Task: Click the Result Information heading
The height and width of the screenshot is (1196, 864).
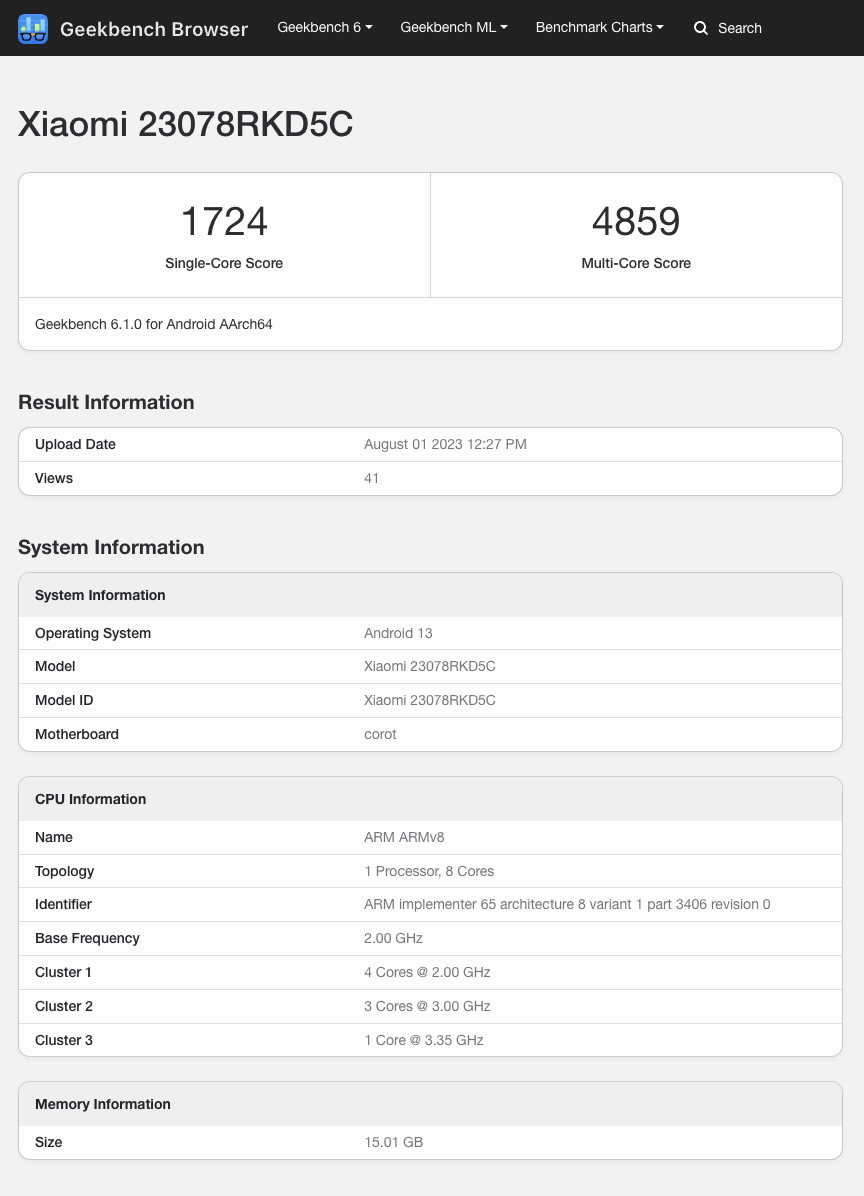Action: pyautogui.click(x=106, y=402)
